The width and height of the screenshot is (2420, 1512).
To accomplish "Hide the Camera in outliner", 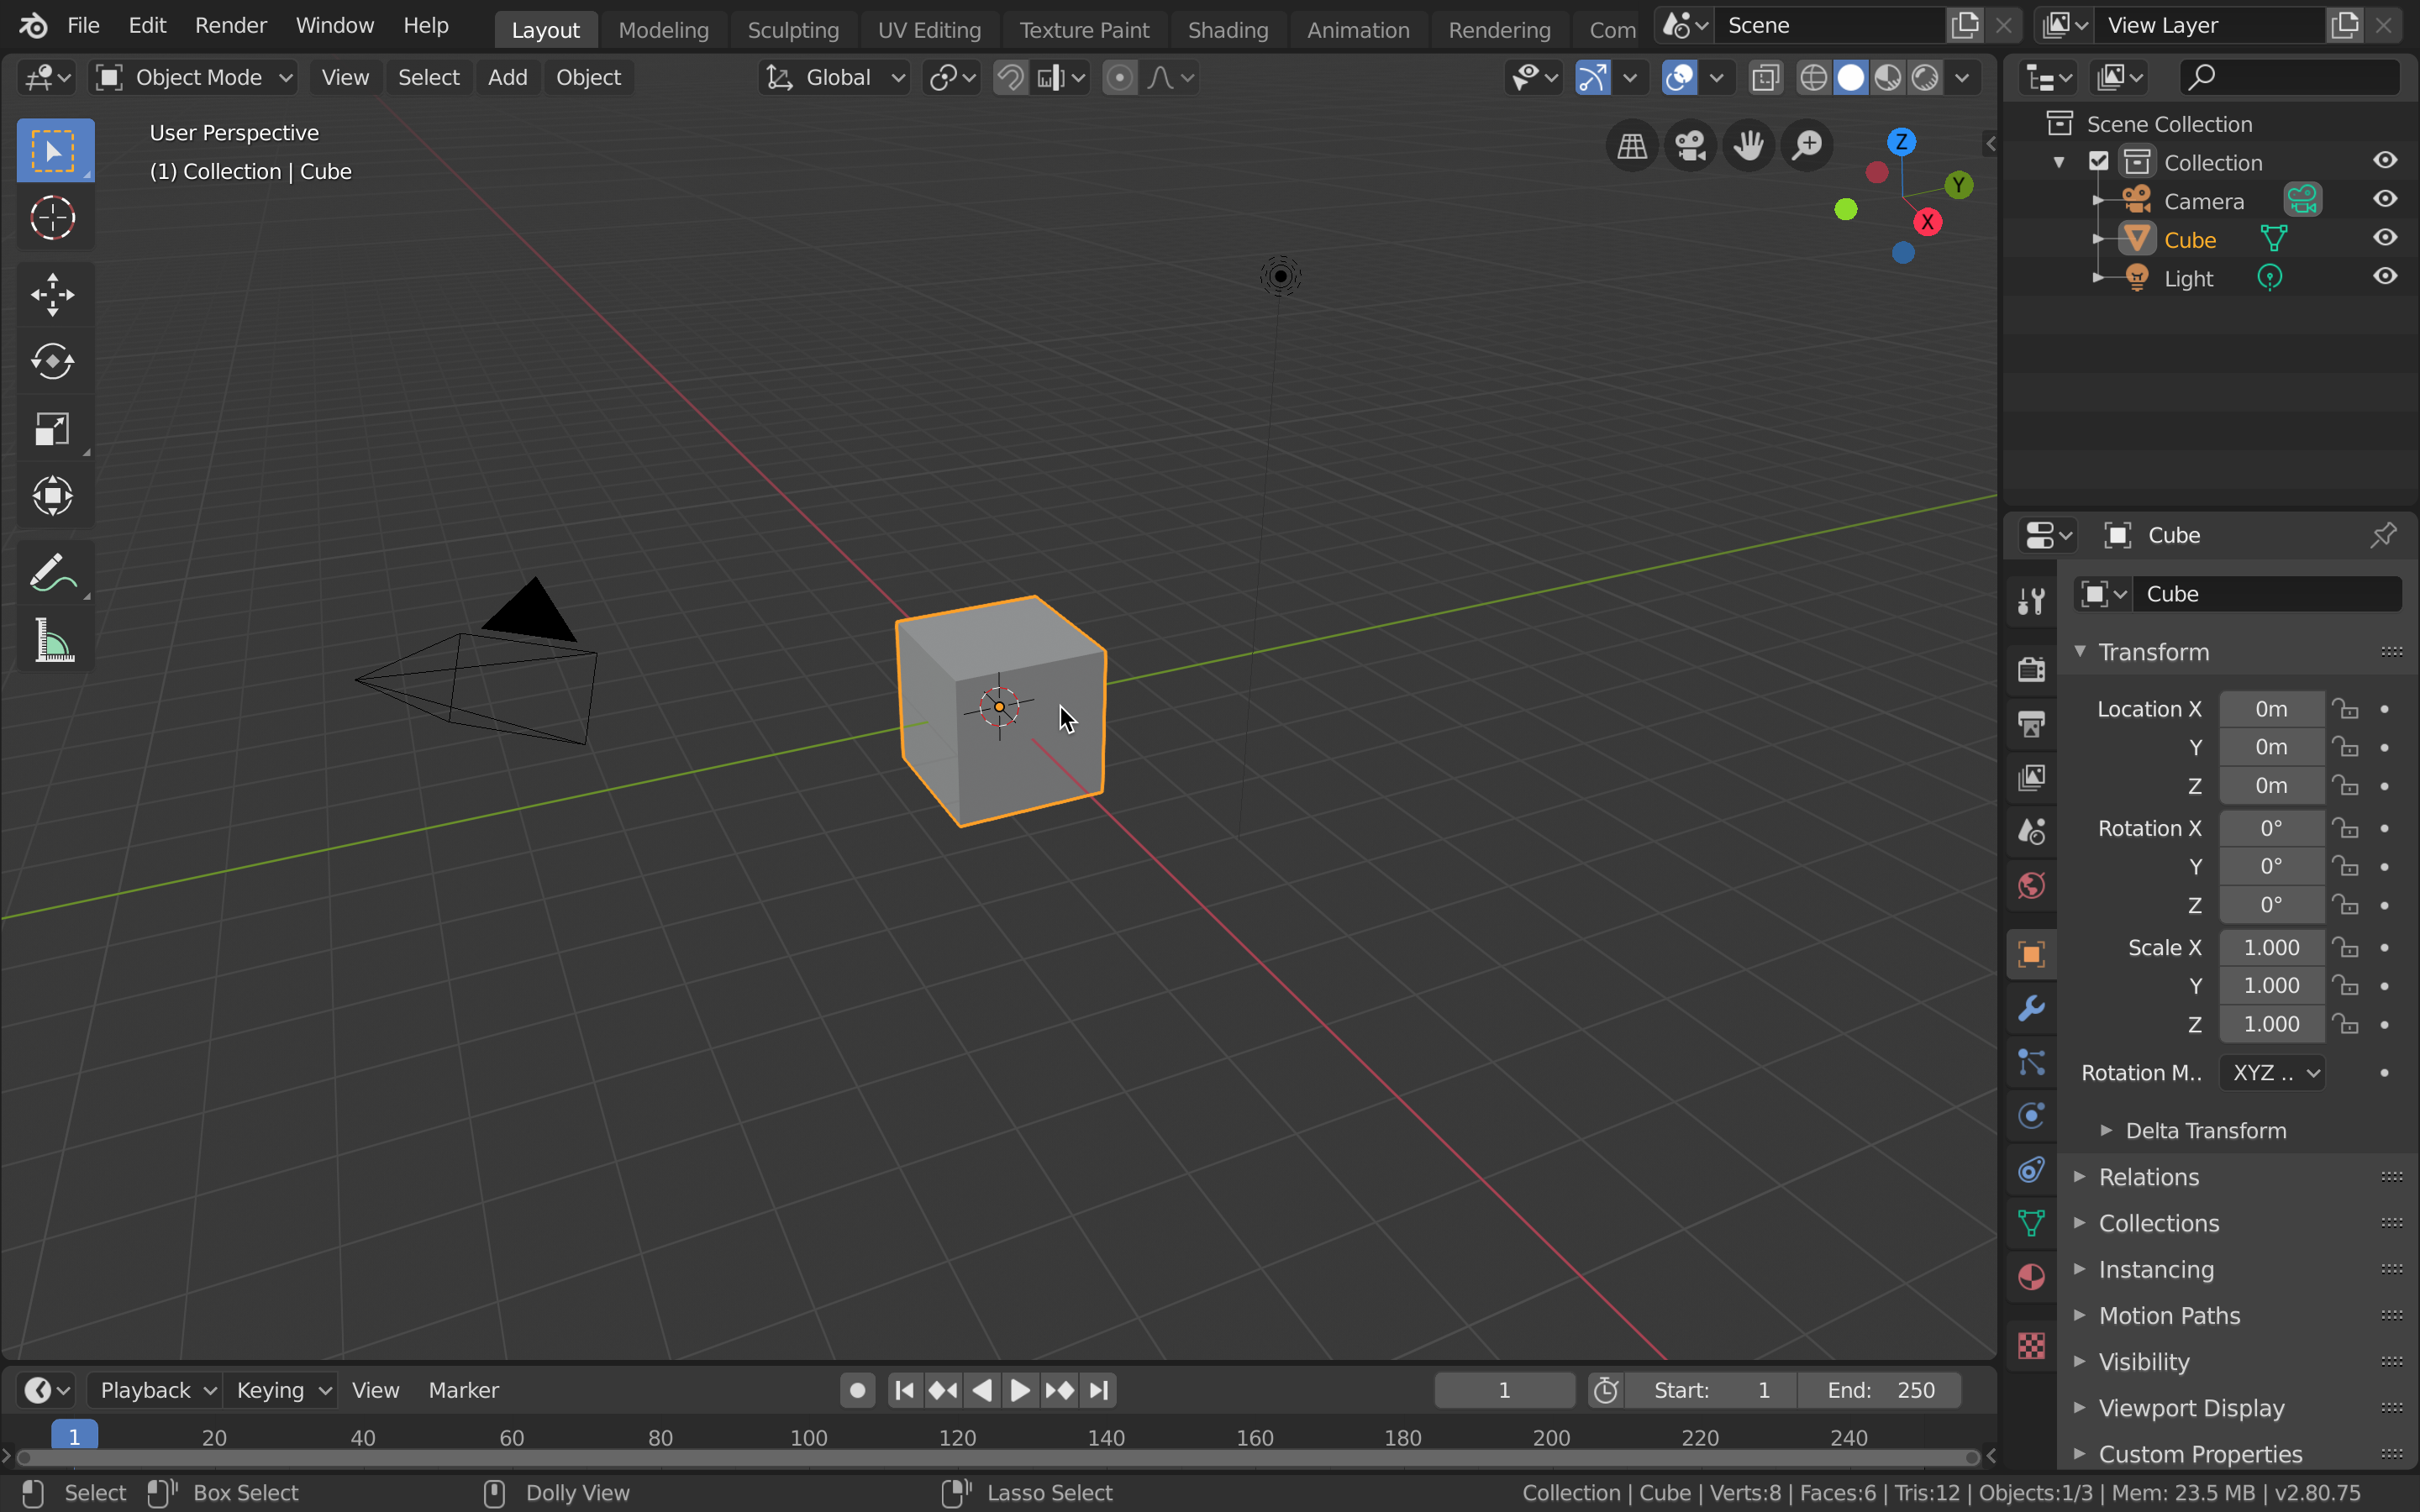I will click(2385, 200).
